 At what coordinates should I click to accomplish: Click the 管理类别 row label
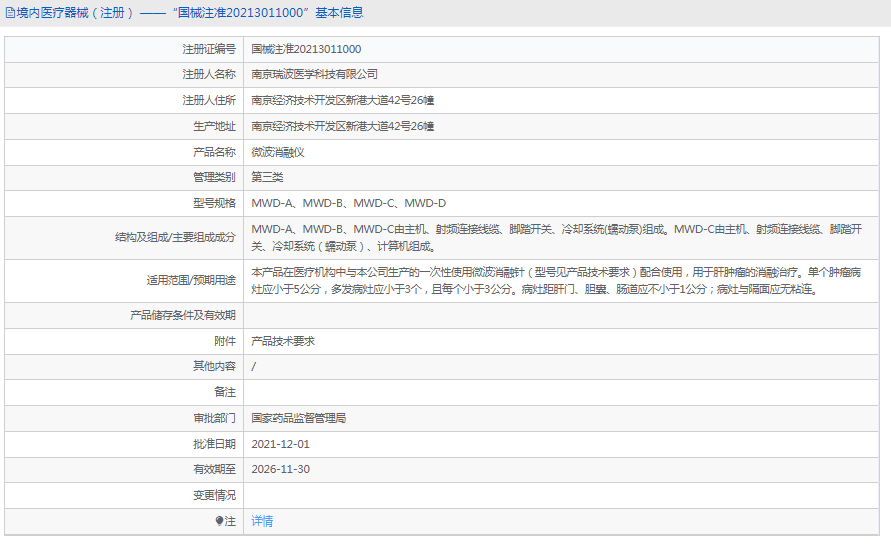tap(214, 177)
